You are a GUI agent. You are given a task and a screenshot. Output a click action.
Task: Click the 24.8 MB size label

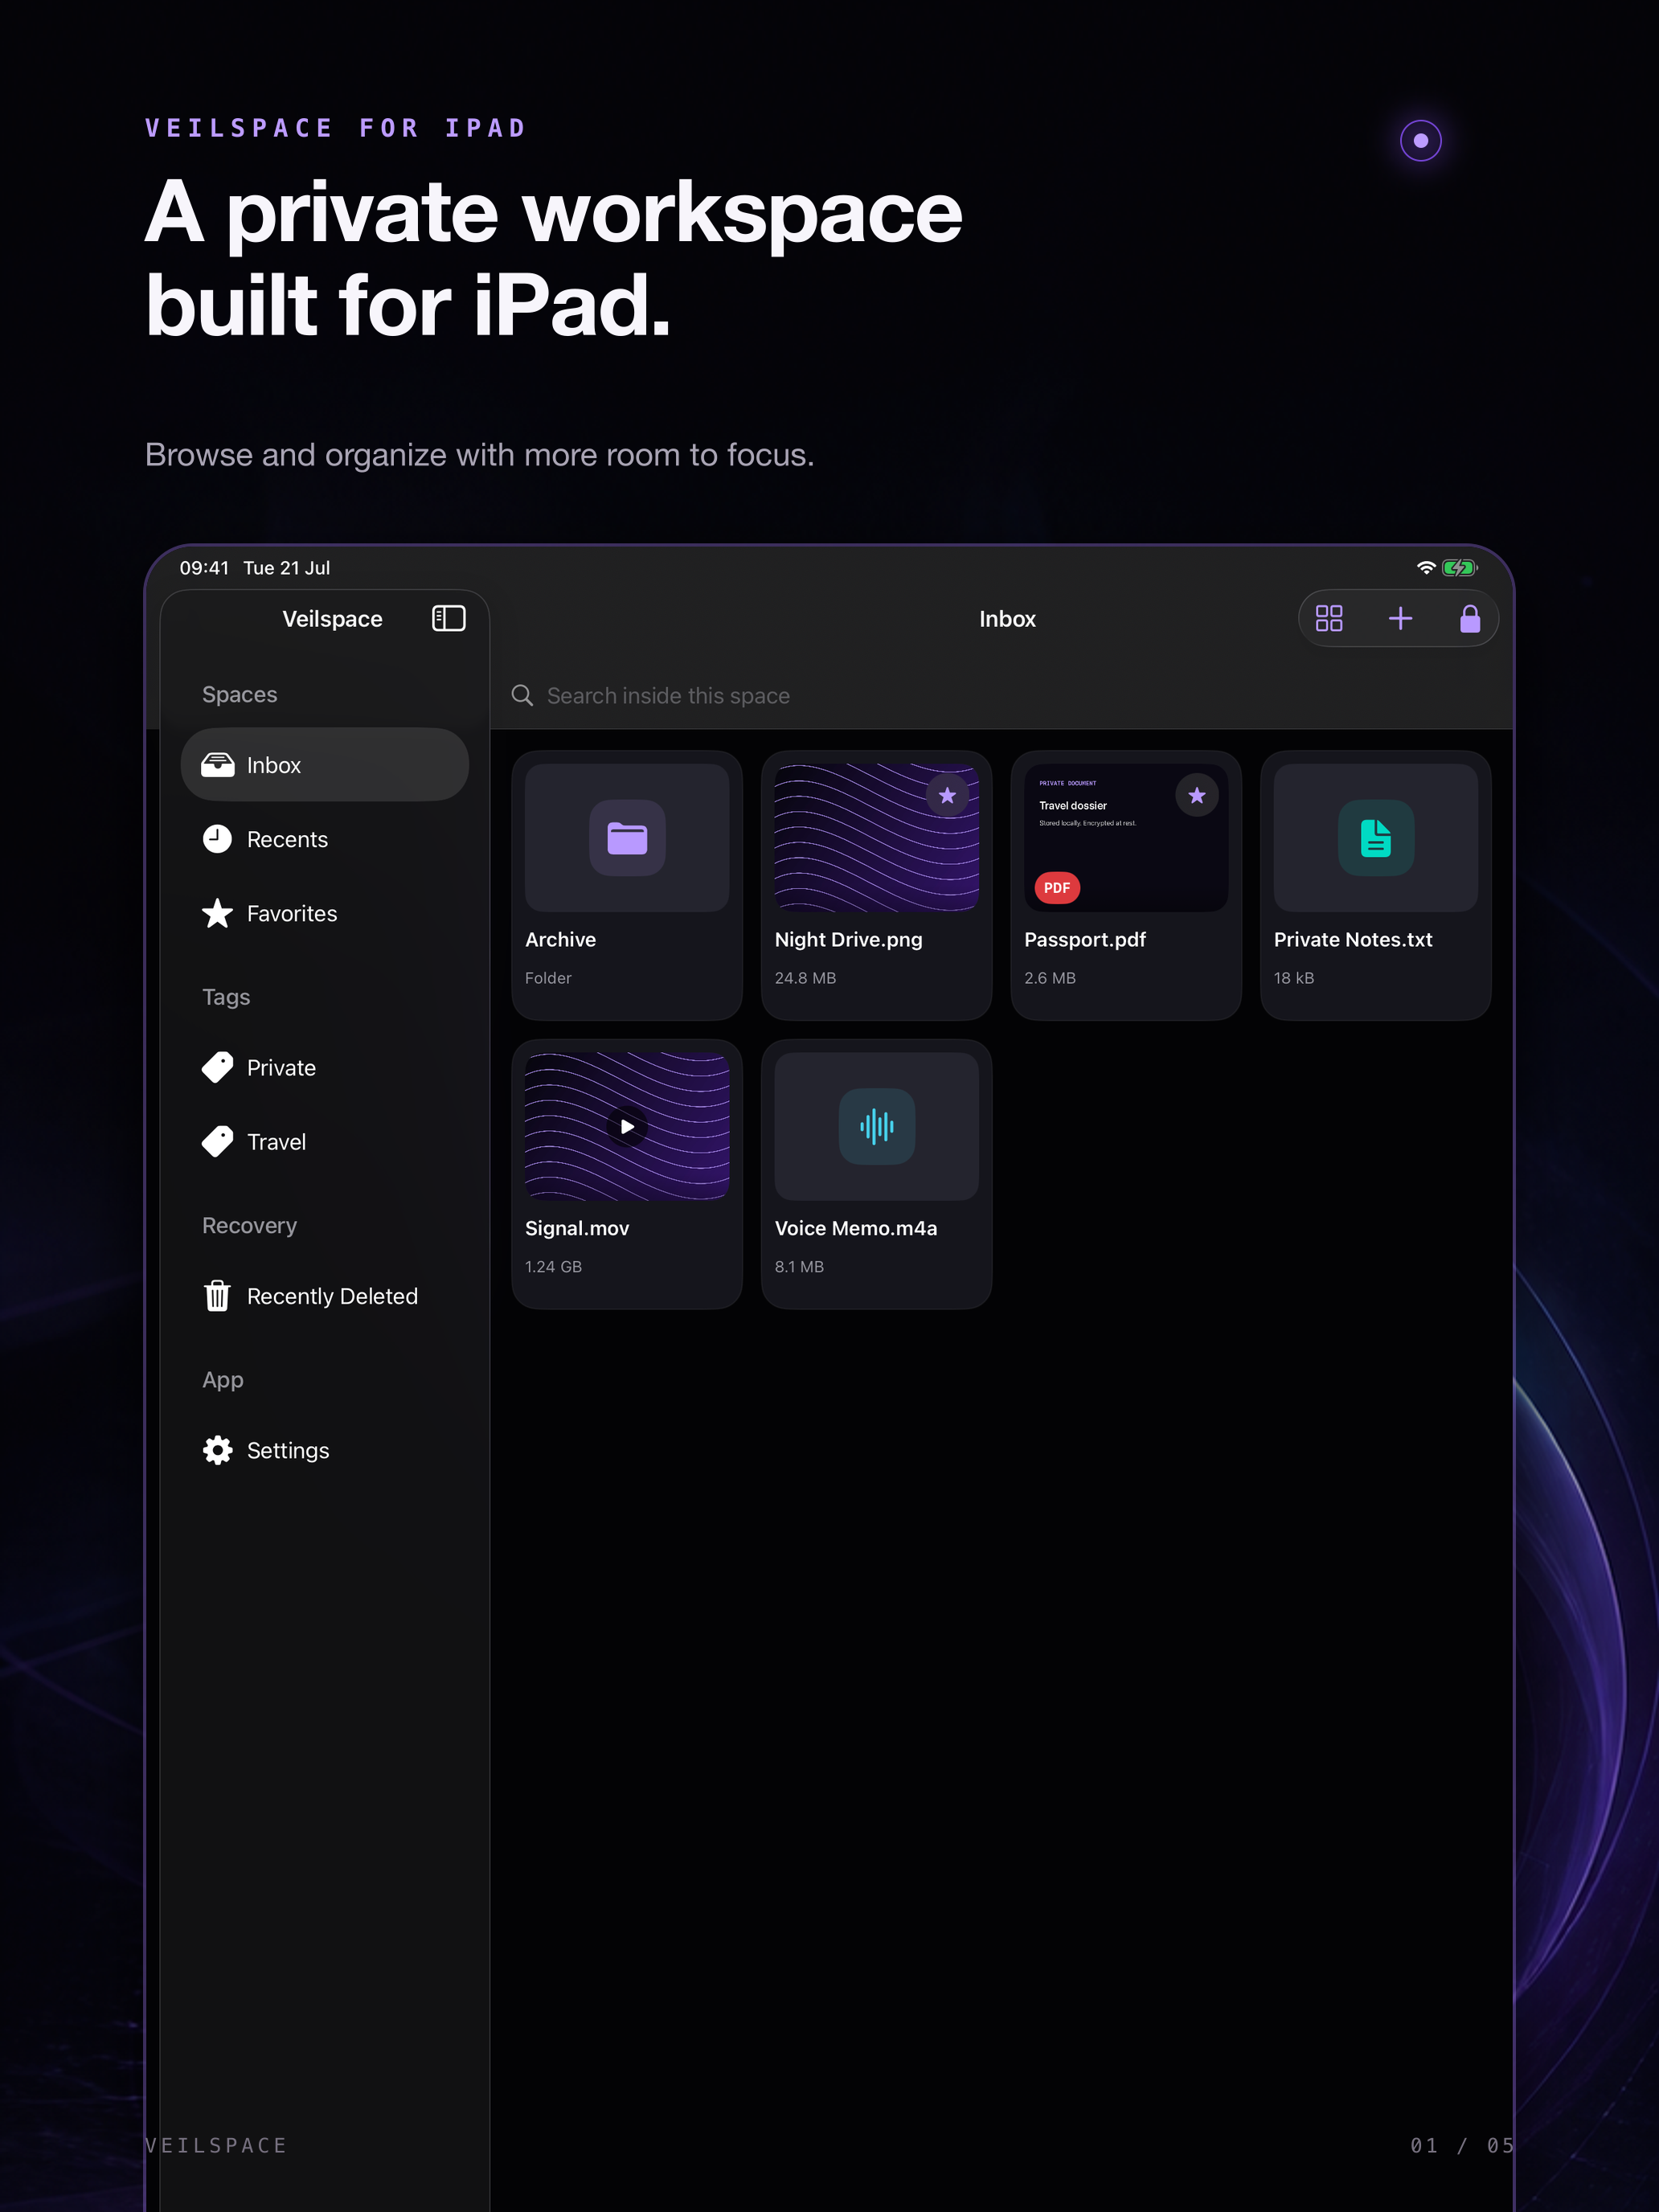805,978
